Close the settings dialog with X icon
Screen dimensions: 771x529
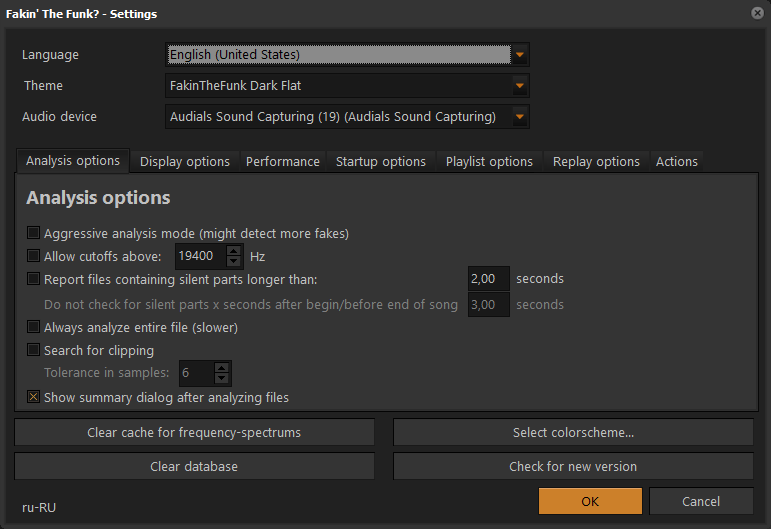[x=756, y=13]
